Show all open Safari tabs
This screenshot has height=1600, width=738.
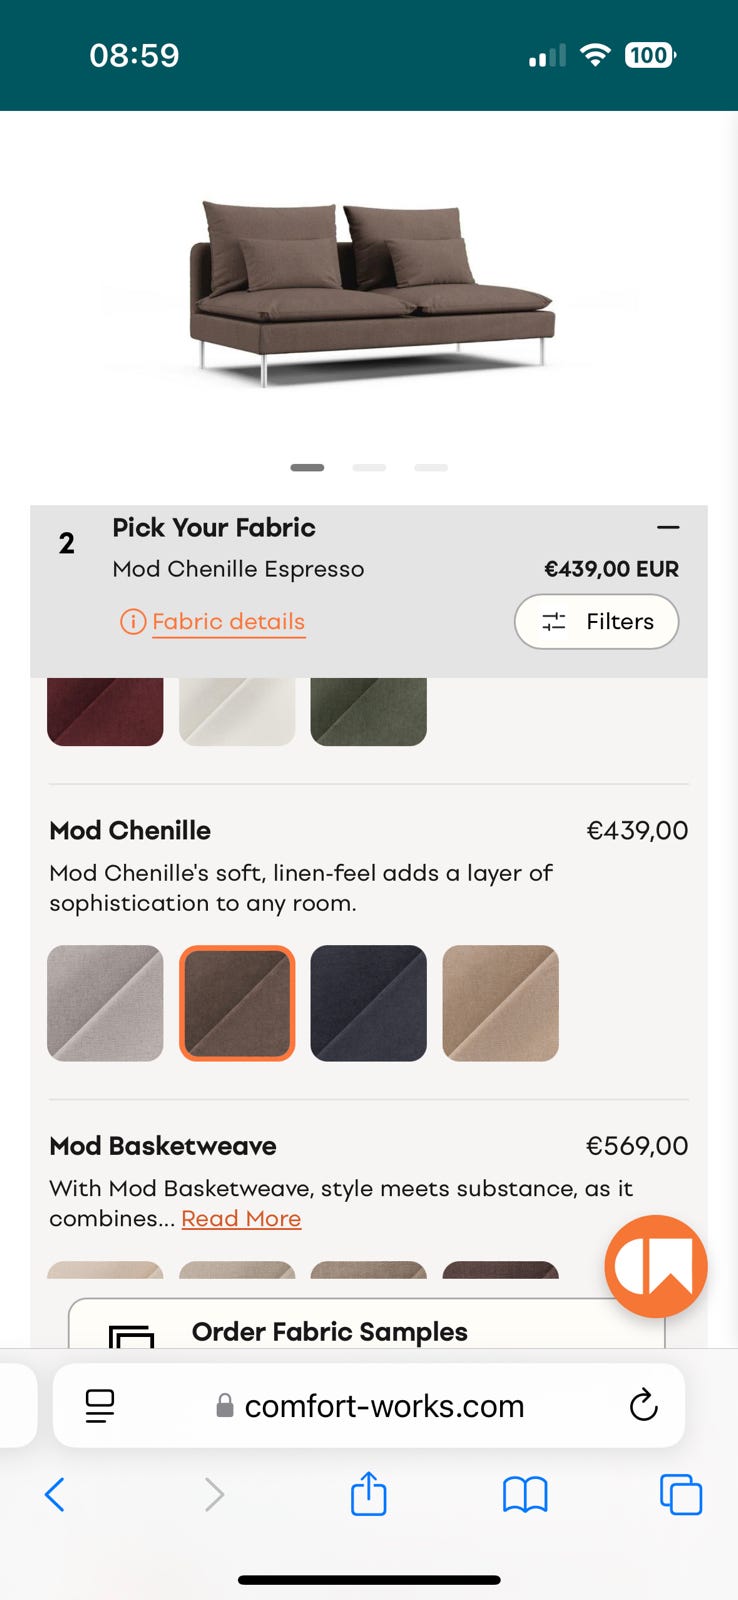[680, 1494]
